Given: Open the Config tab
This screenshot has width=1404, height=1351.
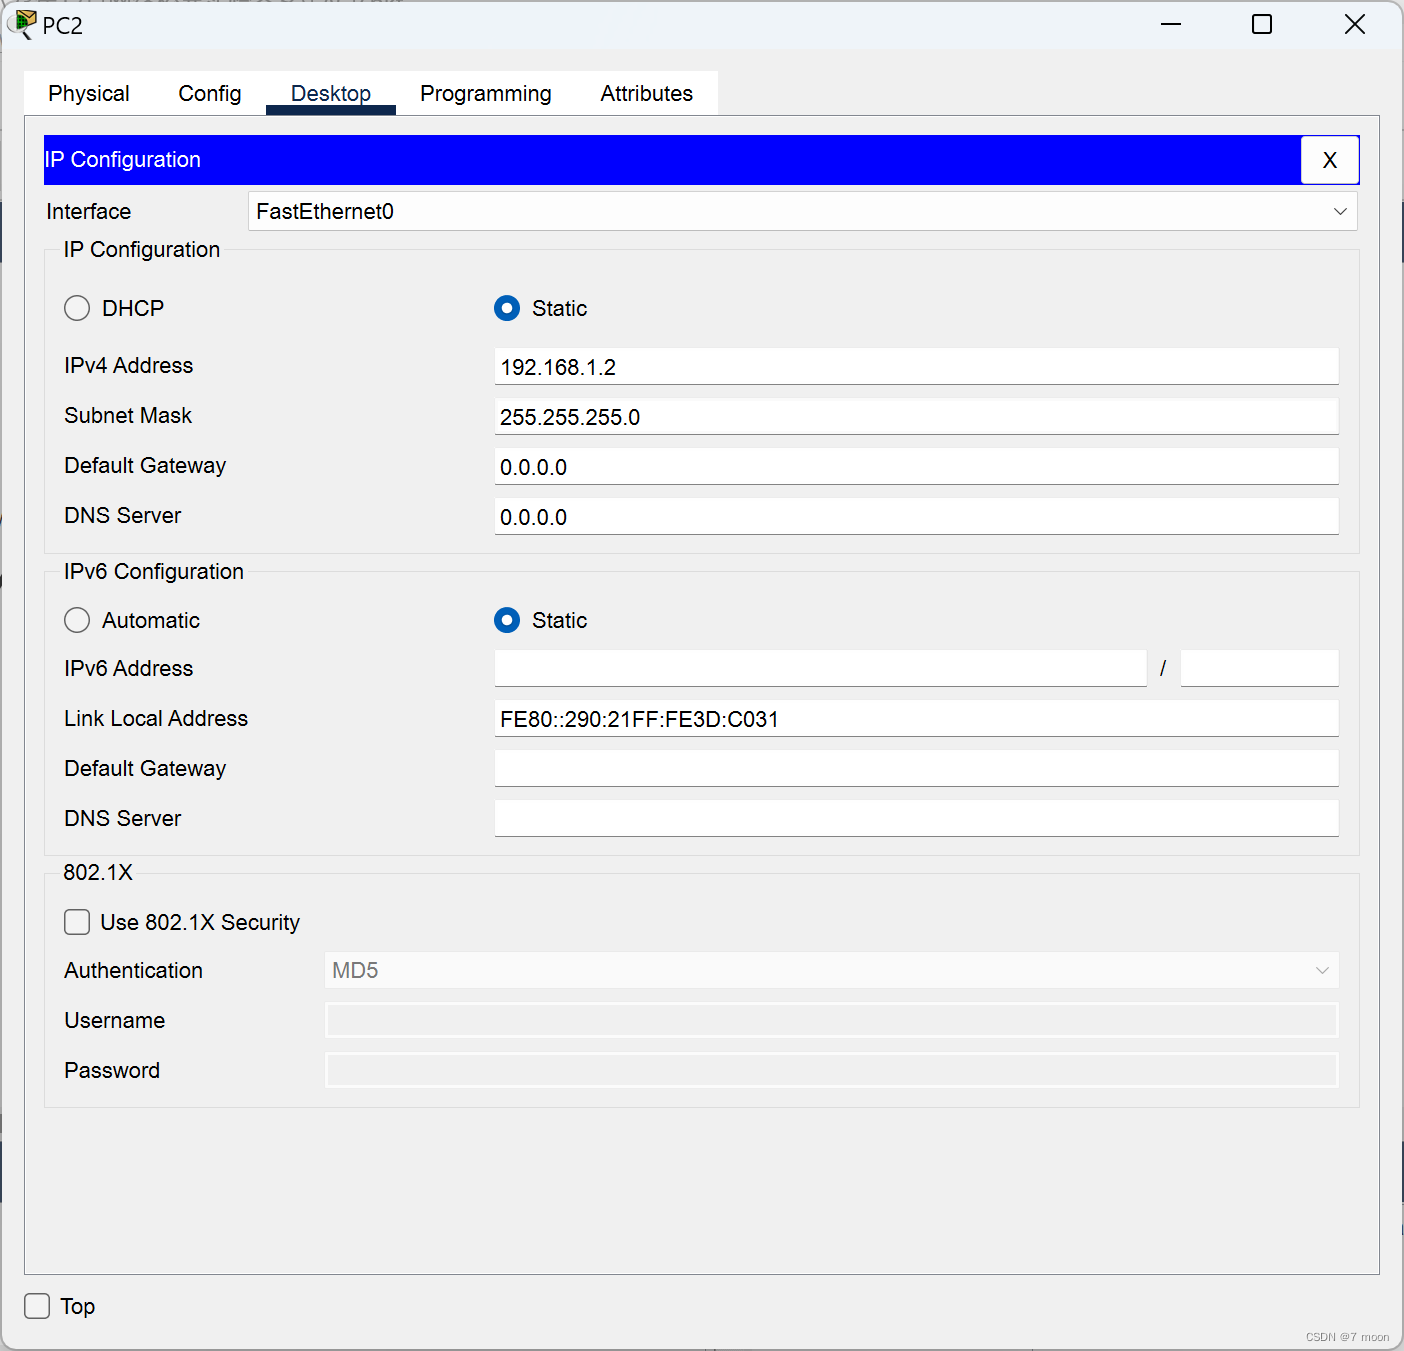Looking at the screenshot, I should click(210, 93).
